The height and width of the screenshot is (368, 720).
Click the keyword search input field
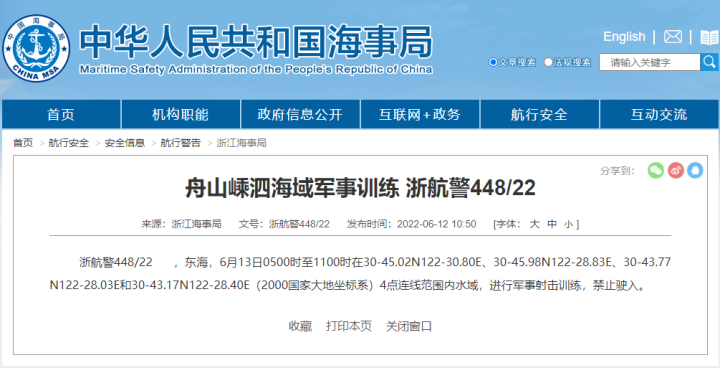[x=650, y=62]
